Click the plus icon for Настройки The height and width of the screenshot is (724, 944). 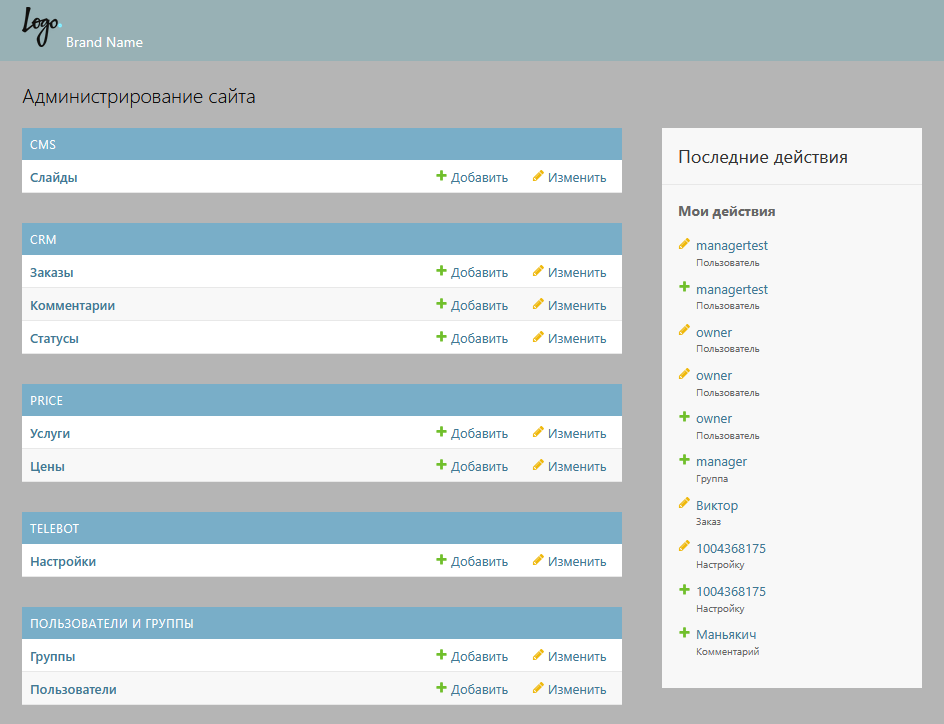(441, 560)
